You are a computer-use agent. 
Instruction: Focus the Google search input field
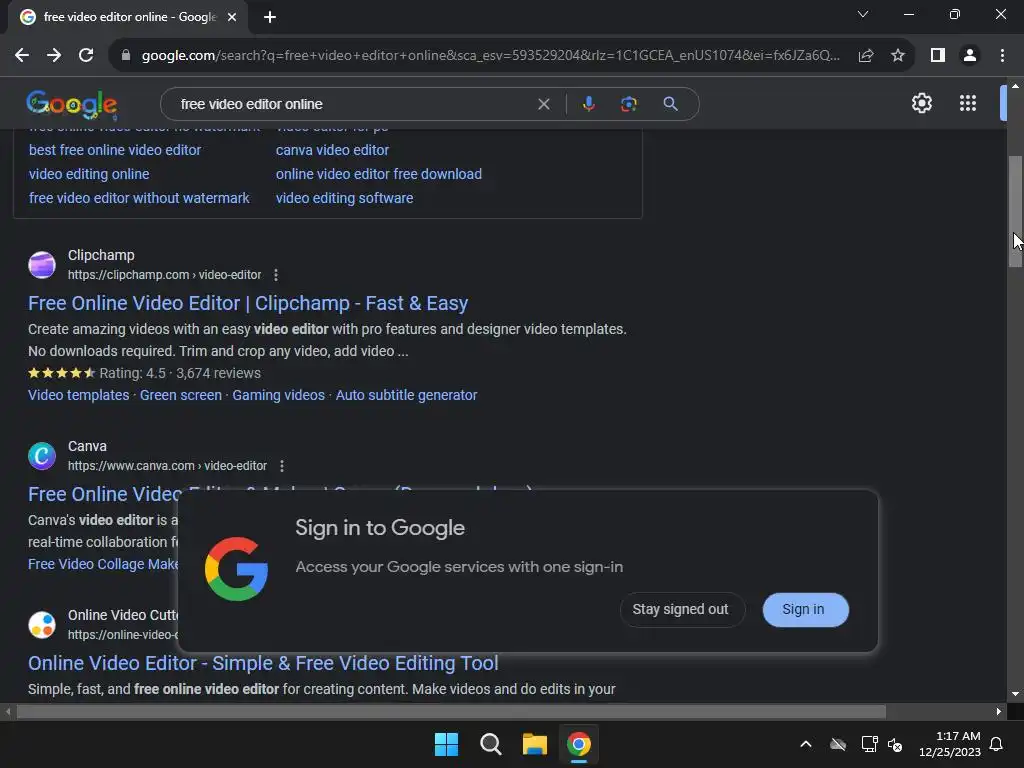tap(353, 104)
